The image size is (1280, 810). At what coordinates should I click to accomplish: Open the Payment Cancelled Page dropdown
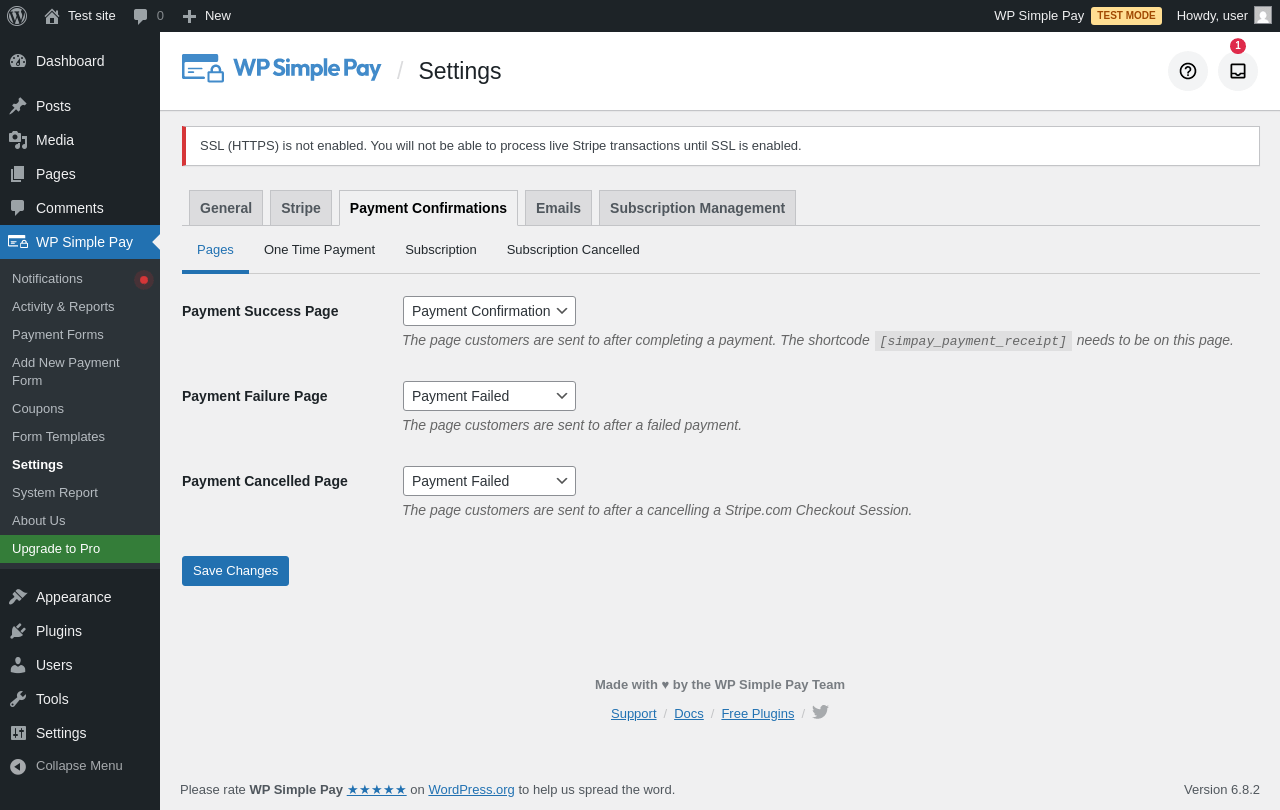pyautogui.click(x=489, y=481)
